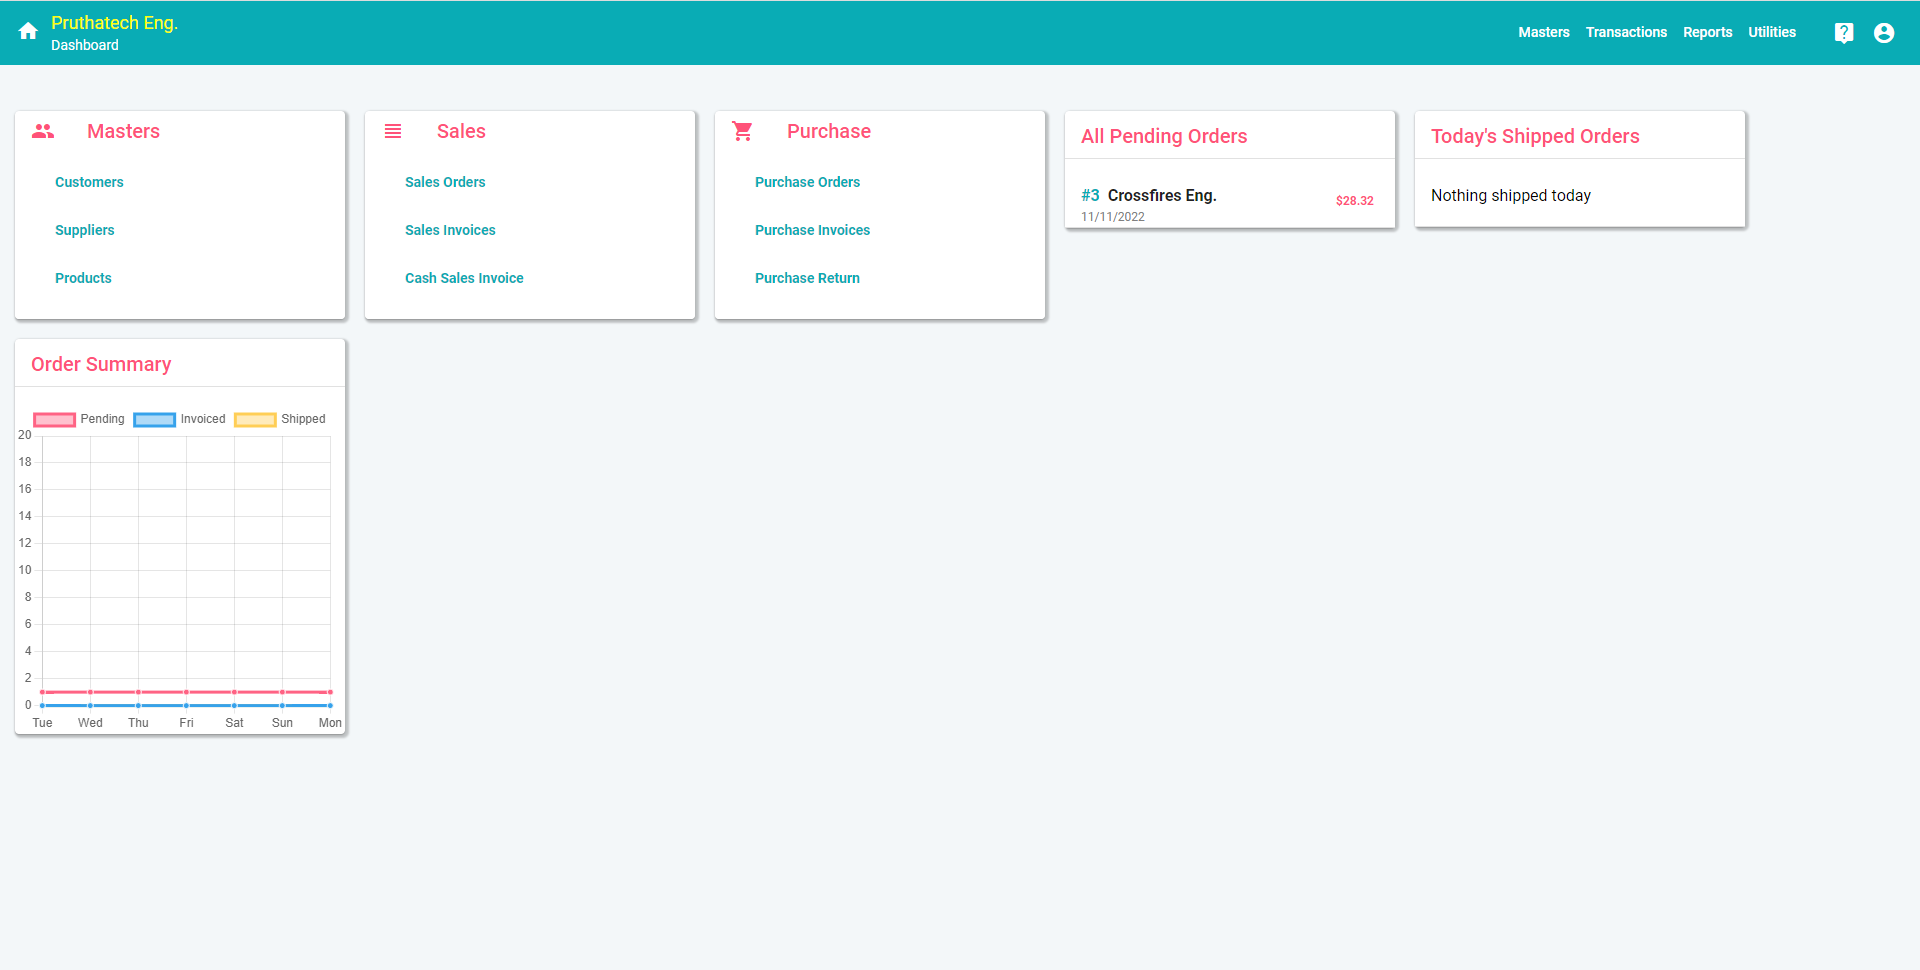Open the Products link

[x=83, y=278]
